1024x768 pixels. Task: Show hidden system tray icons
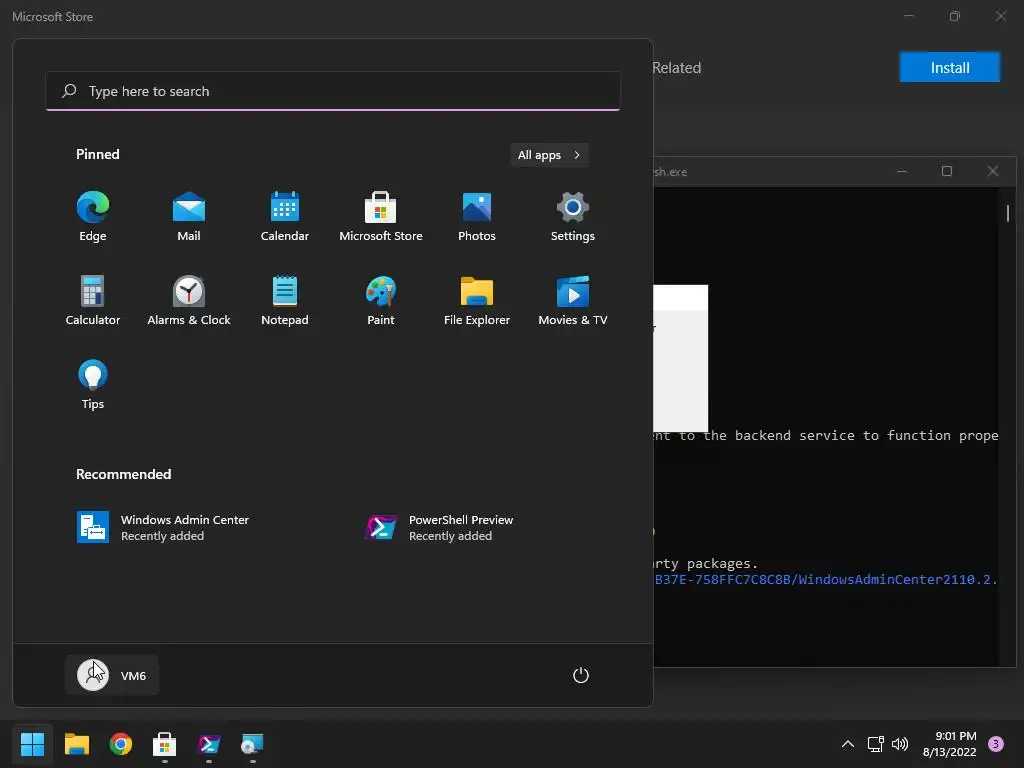coord(848,744)
